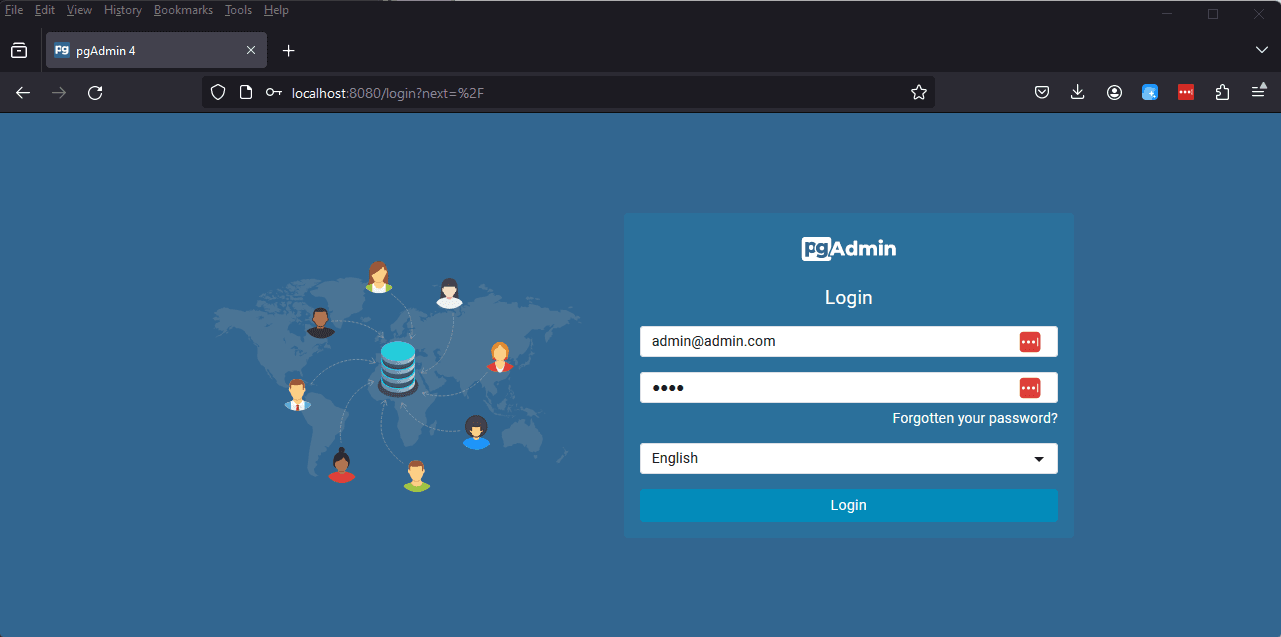Open the Downloads panel
Screen dimensions: 1281x637
click(x=1078, y=93)
